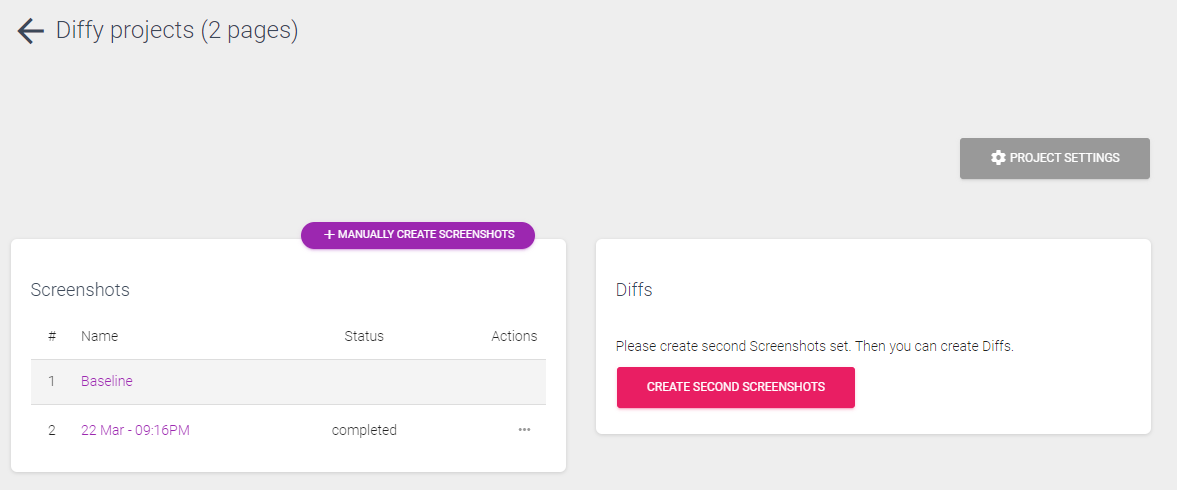The width and height of the screenshot is (1177, 490).
Task: Open the 22 Mar - 09:16PM screenshot set
Action: point(135,430)
